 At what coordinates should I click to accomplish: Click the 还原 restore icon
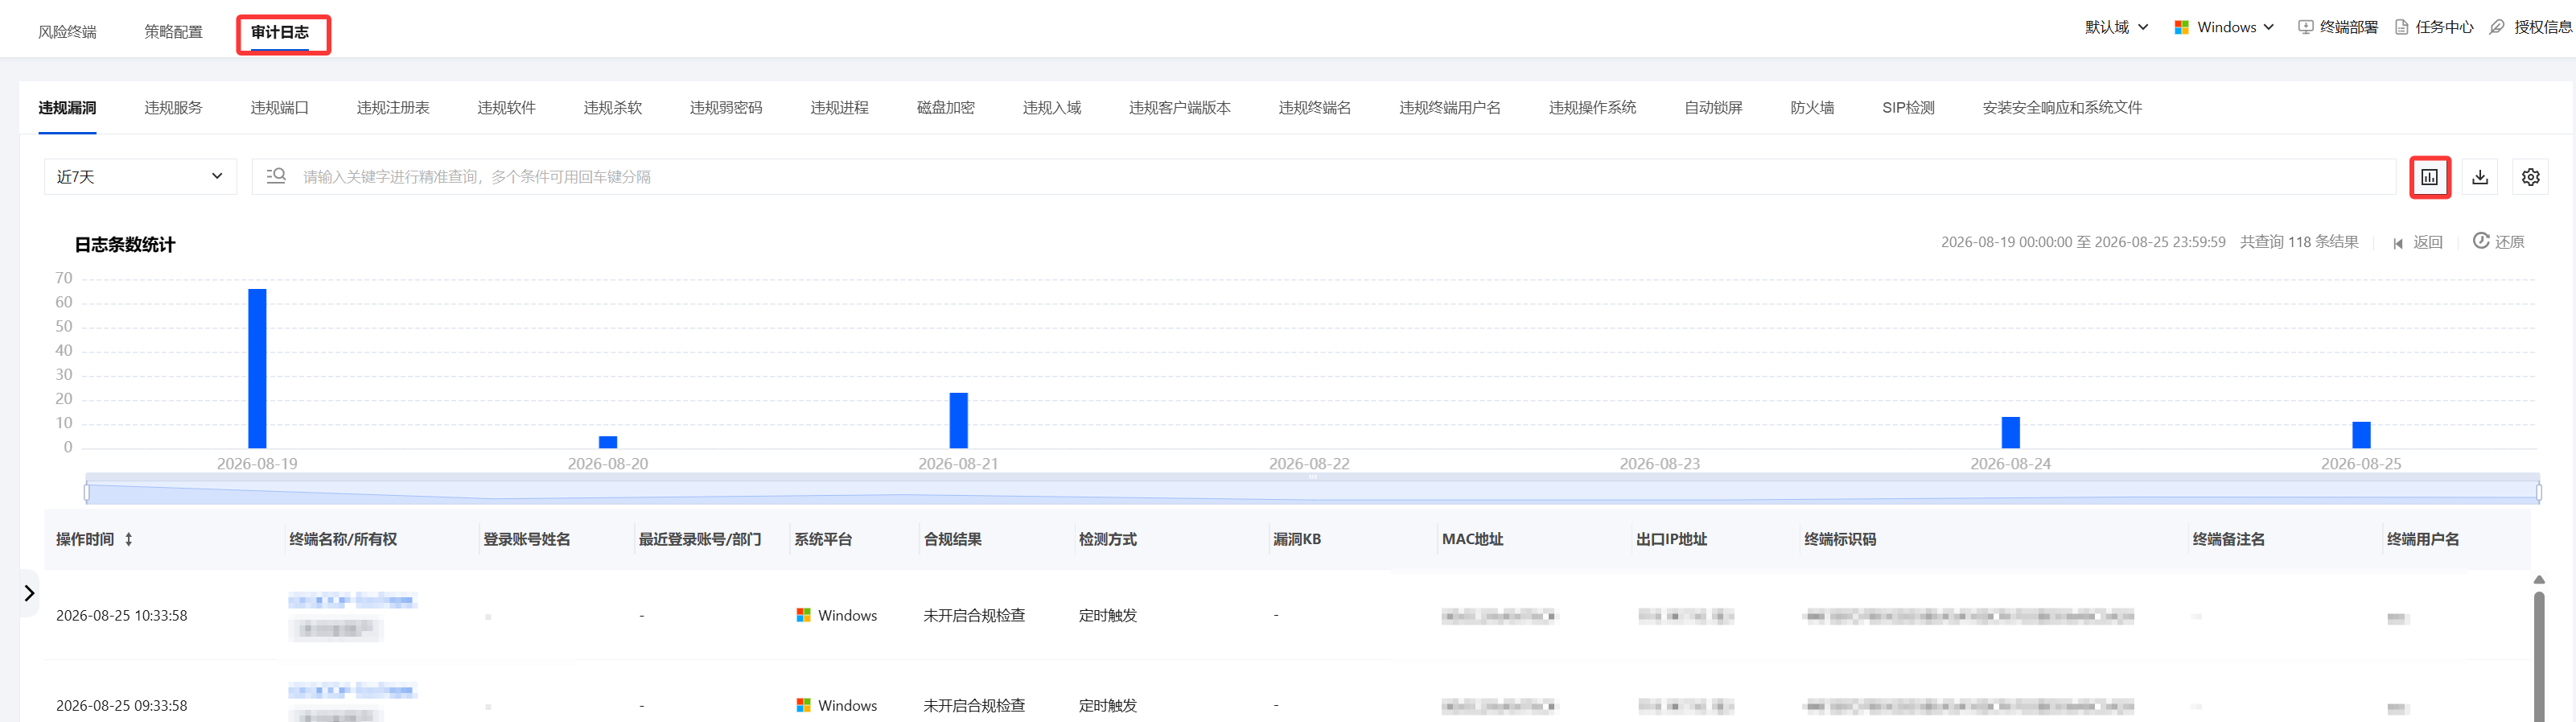[x=2481, y=241]
